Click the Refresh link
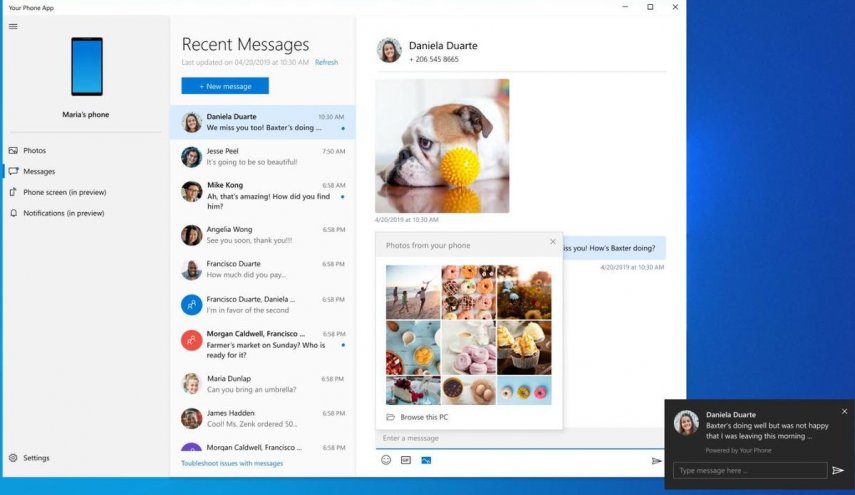The height and width of the screenshot is (495, 855). pyautogui.click(x=326, y=62)
